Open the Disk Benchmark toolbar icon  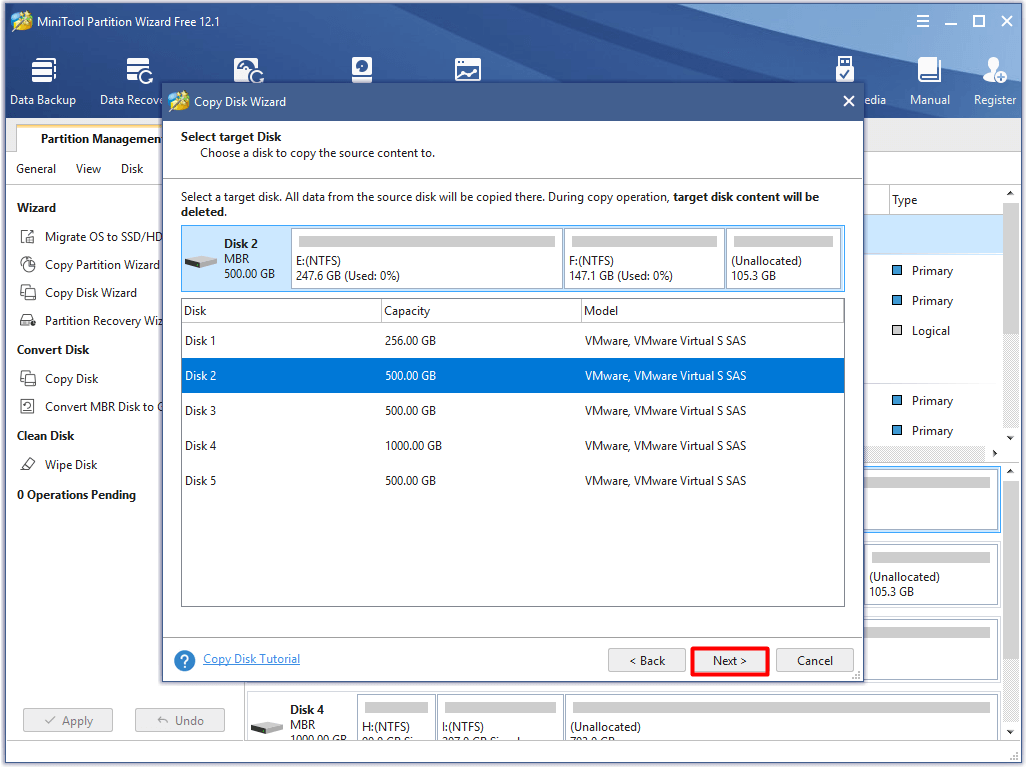click(x=362, y=70)
